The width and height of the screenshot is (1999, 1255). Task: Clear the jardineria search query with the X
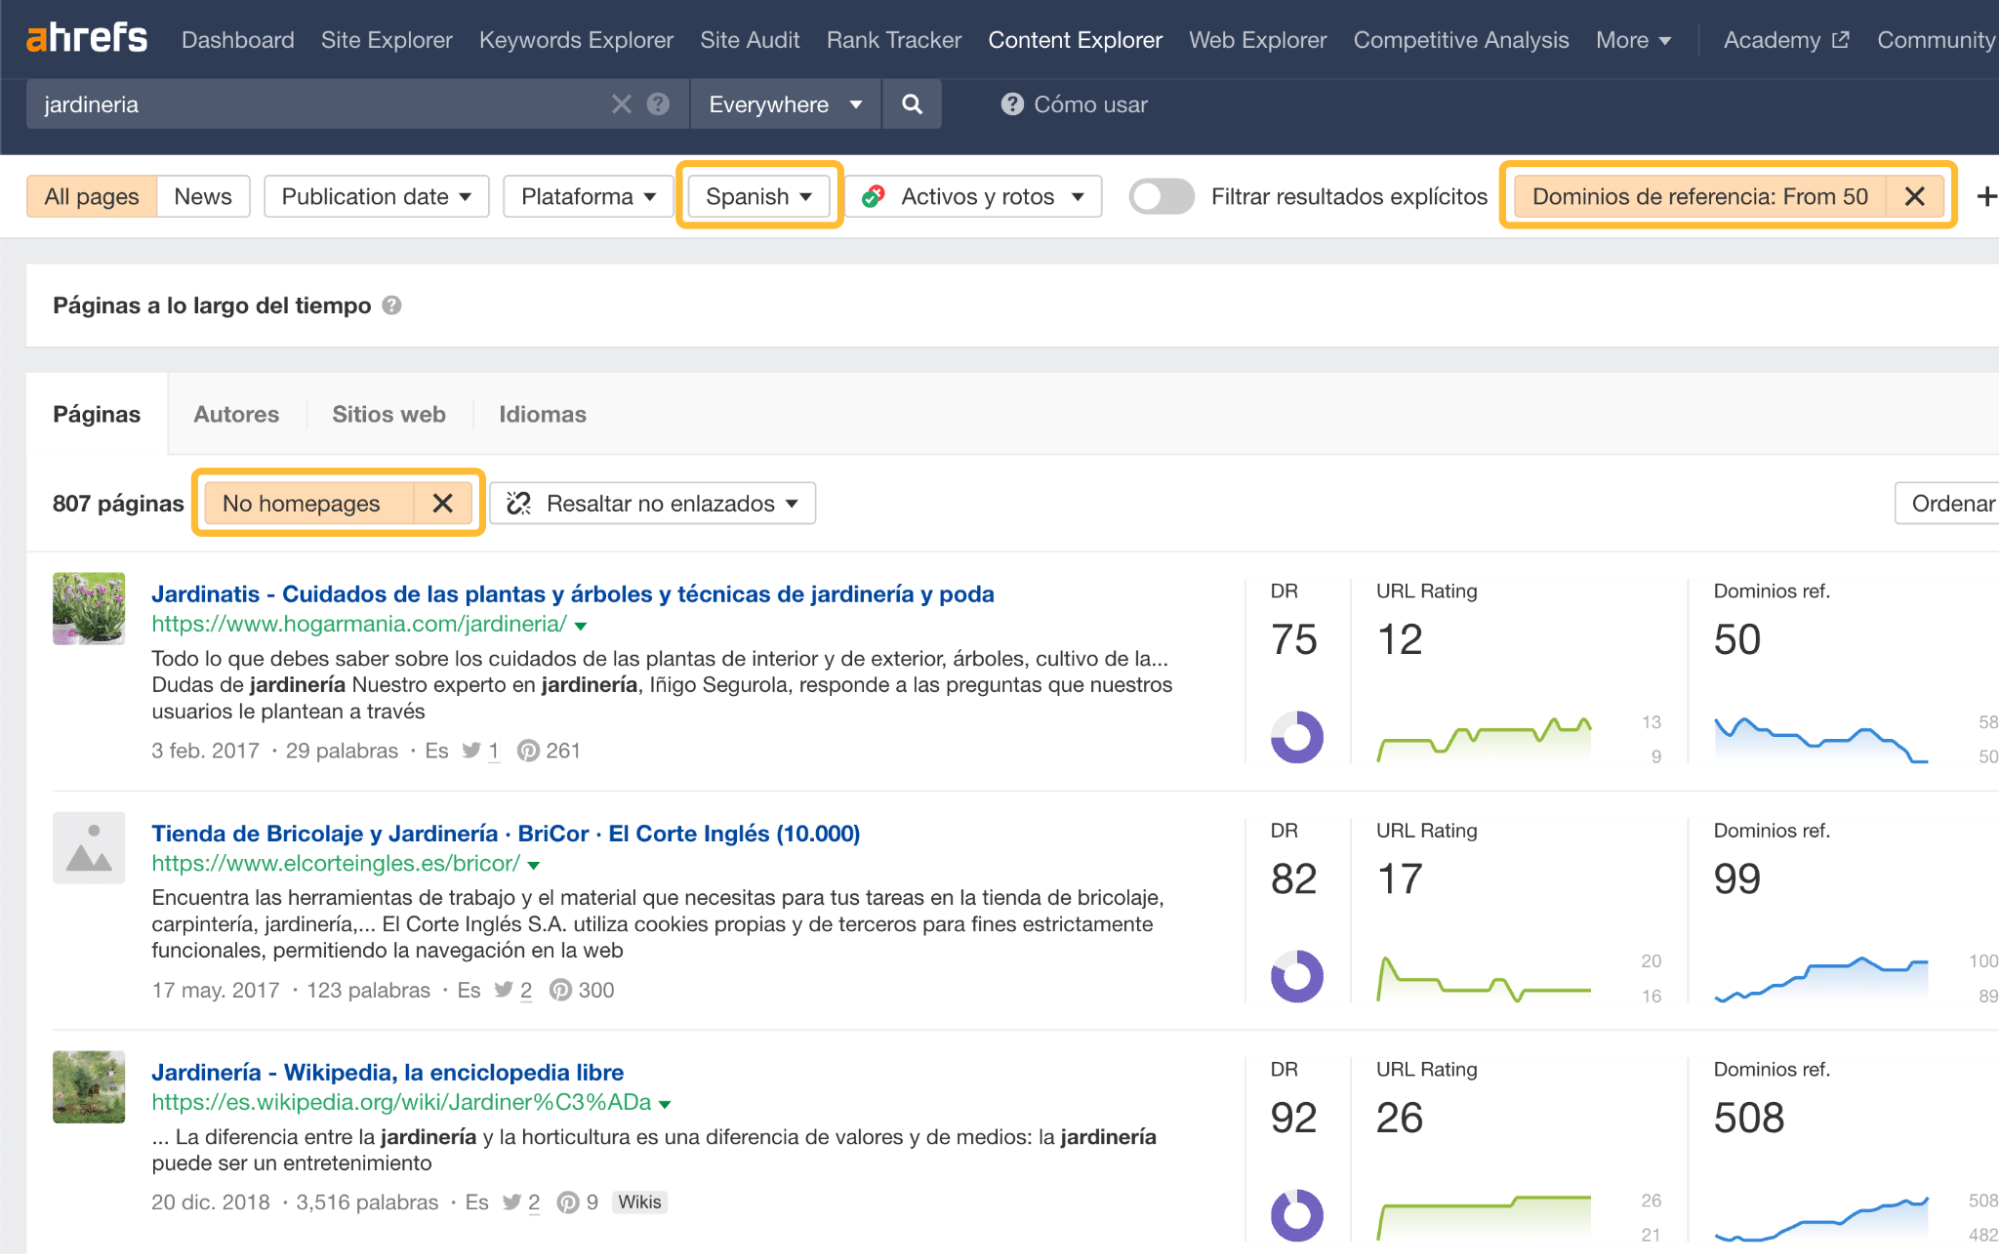pyautogui.click(x=620, y=104)
